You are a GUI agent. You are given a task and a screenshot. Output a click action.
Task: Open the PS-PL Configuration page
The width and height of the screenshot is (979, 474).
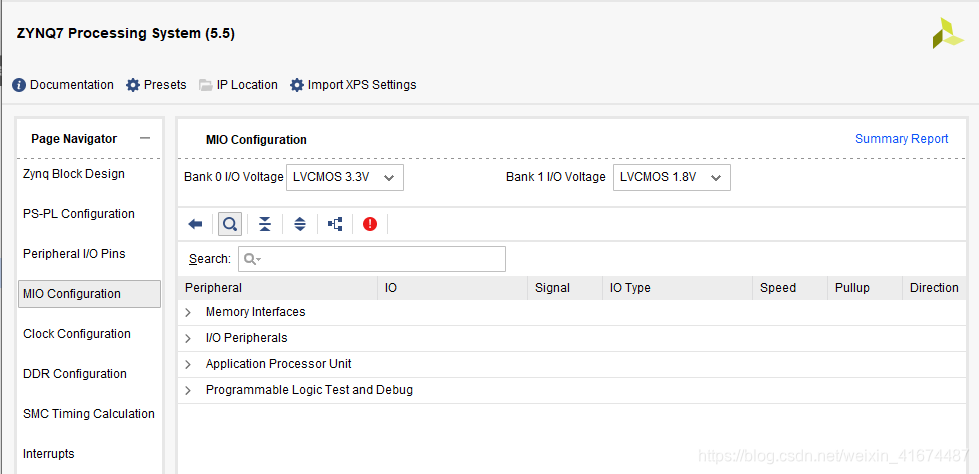pos(79,214)
